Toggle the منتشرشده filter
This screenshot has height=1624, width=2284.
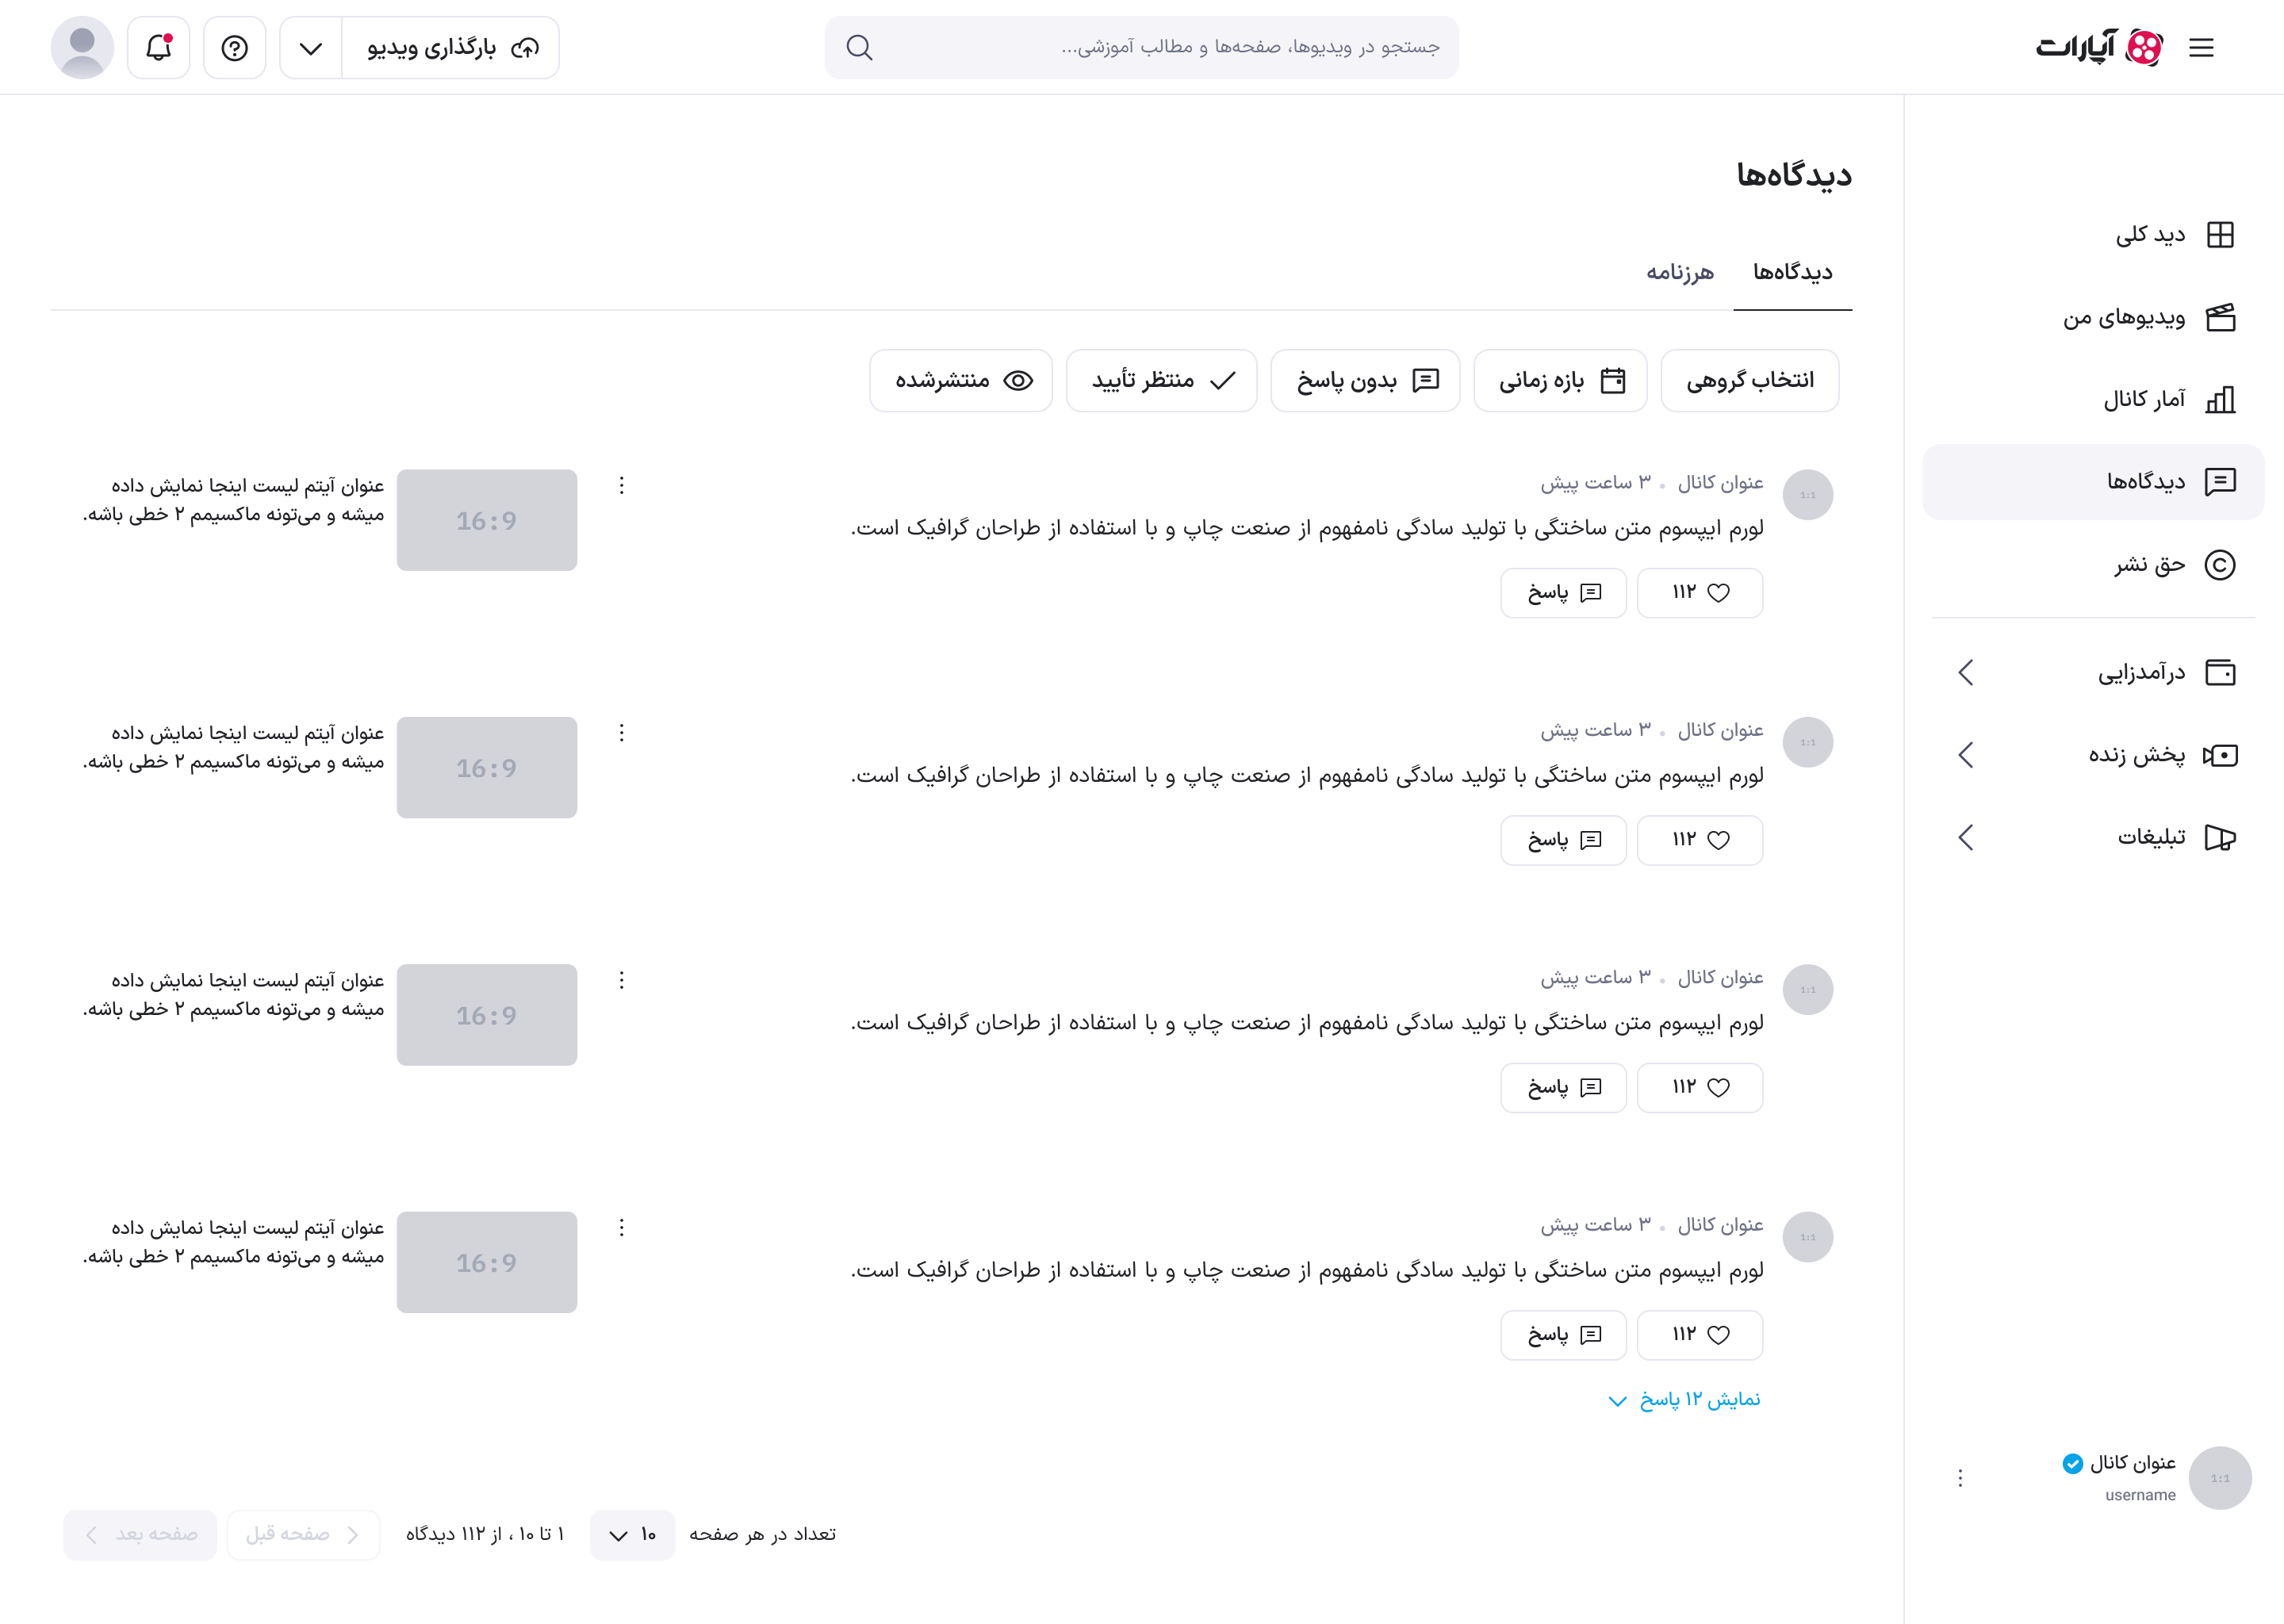[960, 380]
